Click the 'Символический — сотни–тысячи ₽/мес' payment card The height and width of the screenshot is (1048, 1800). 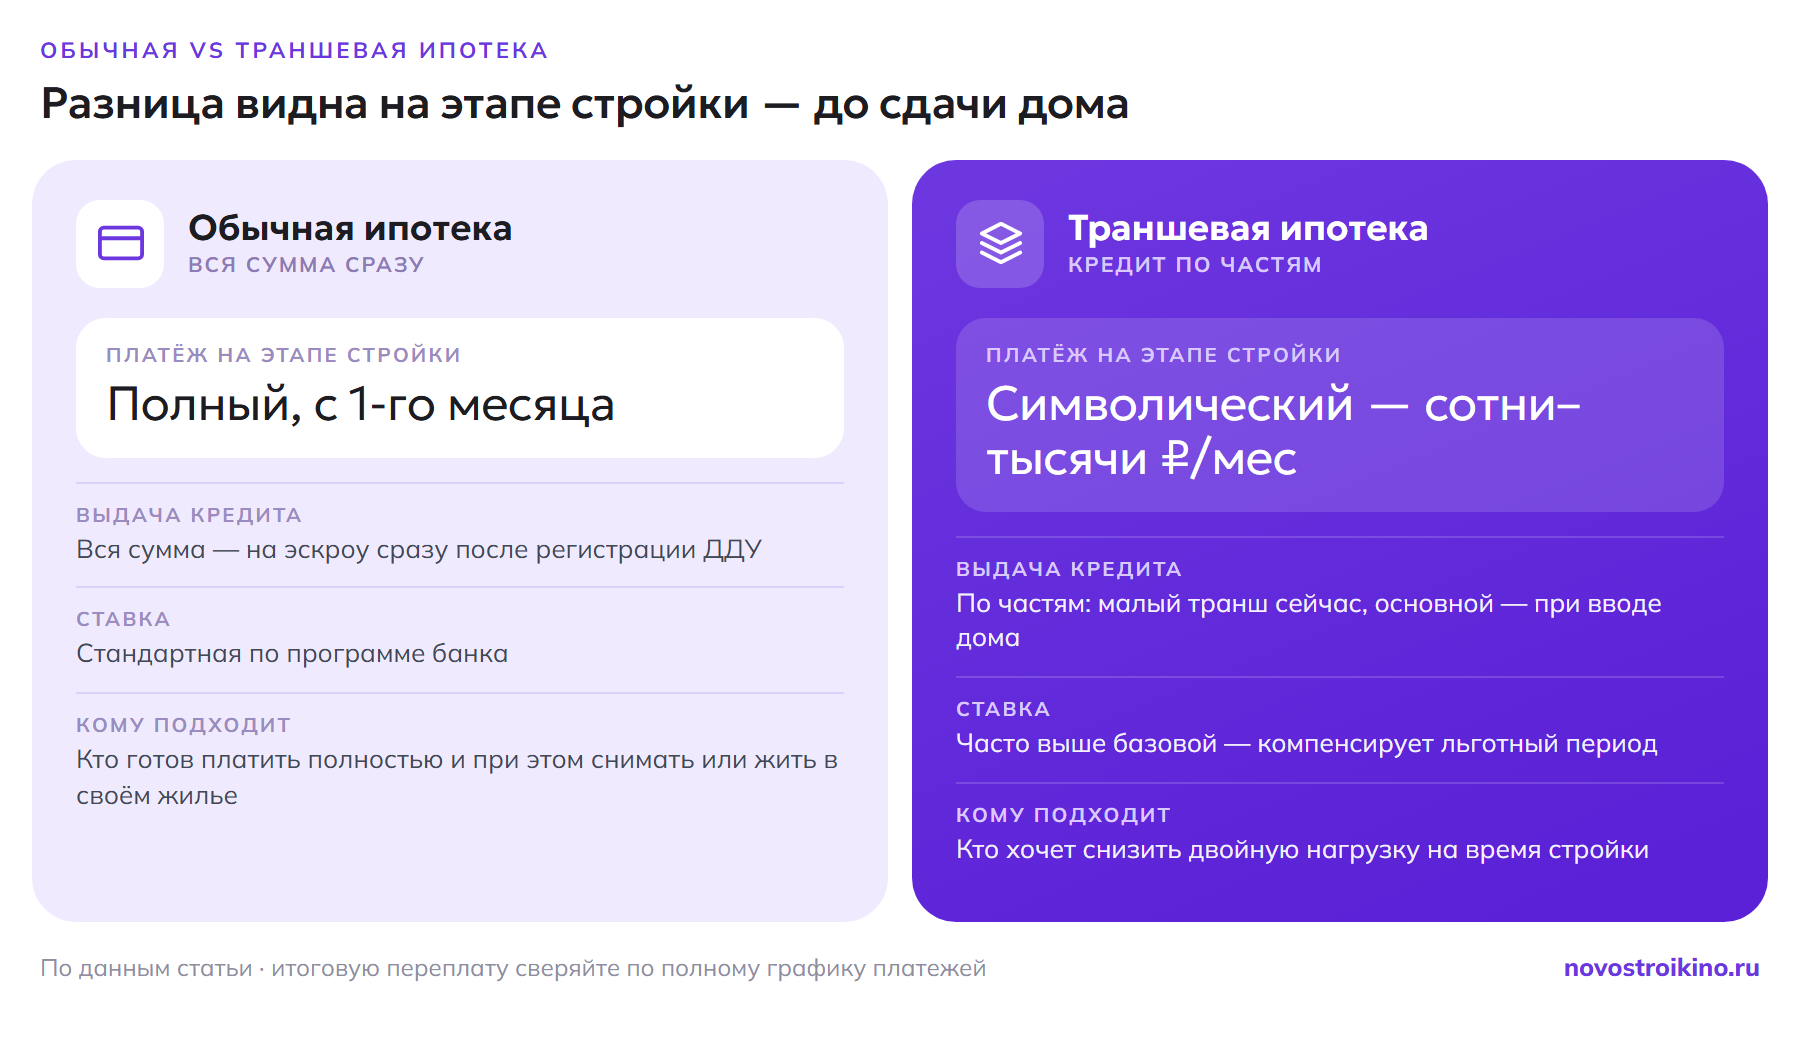click(1340, 415)
